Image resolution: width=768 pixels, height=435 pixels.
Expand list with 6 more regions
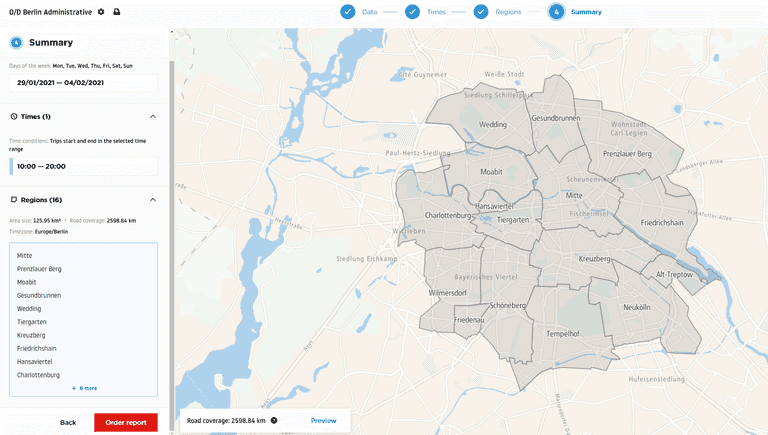[x=84, y=388]
